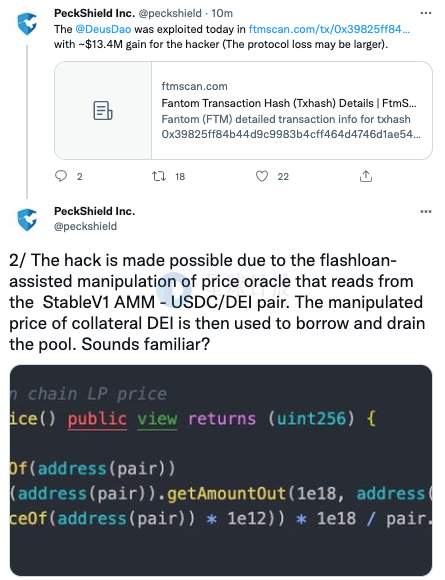The width and height of the screenshot is (445, 580).
Task: Open PeckShield avatar on the first tweet
Action: pos(27,23)
